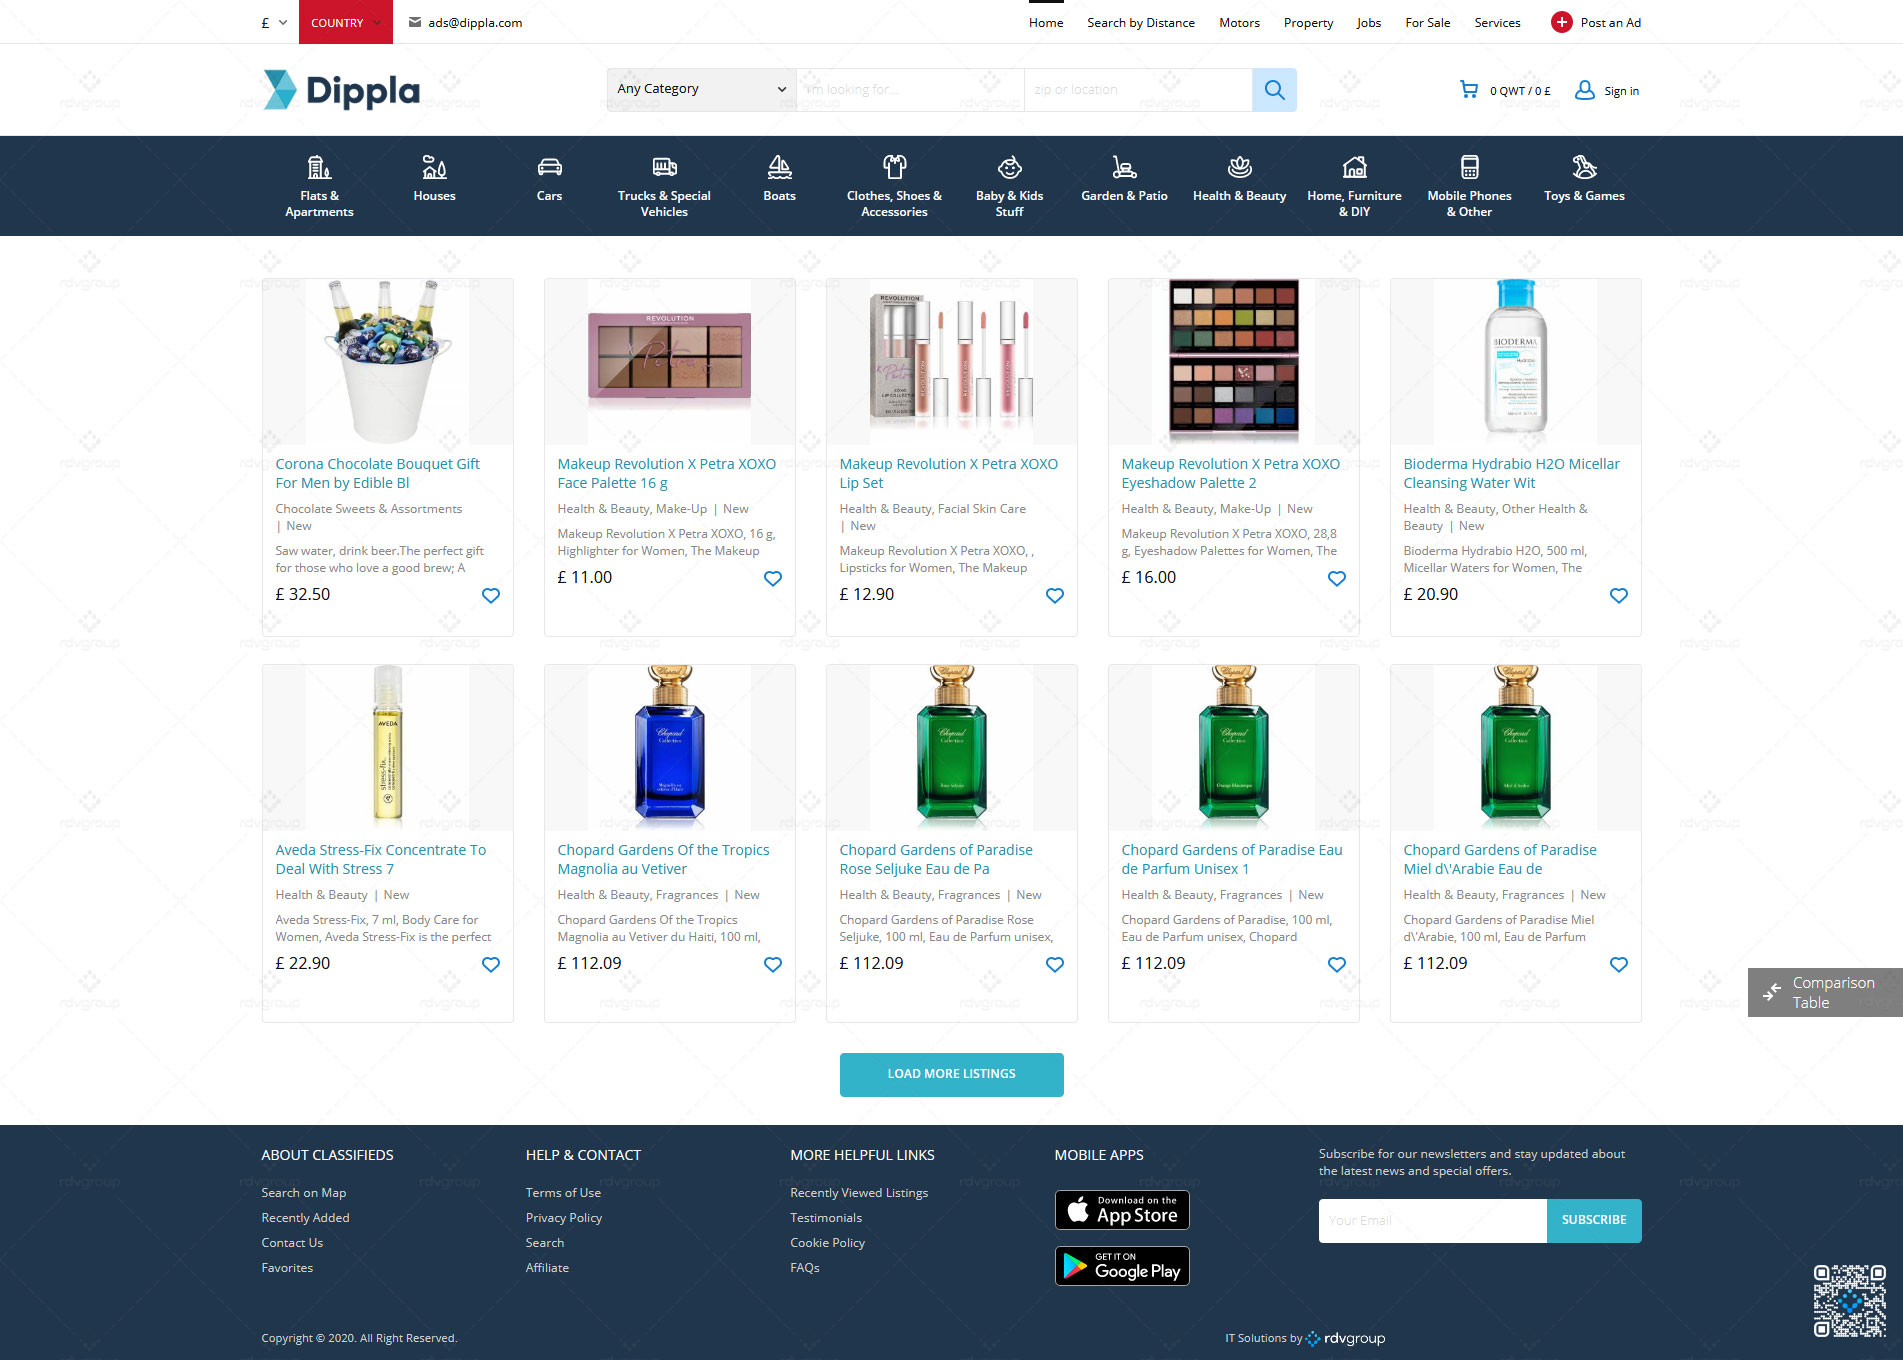This screenshot has height=1360, width=1903.
Task: Open Trucks & Special Vehicles category
Action: 664,186
